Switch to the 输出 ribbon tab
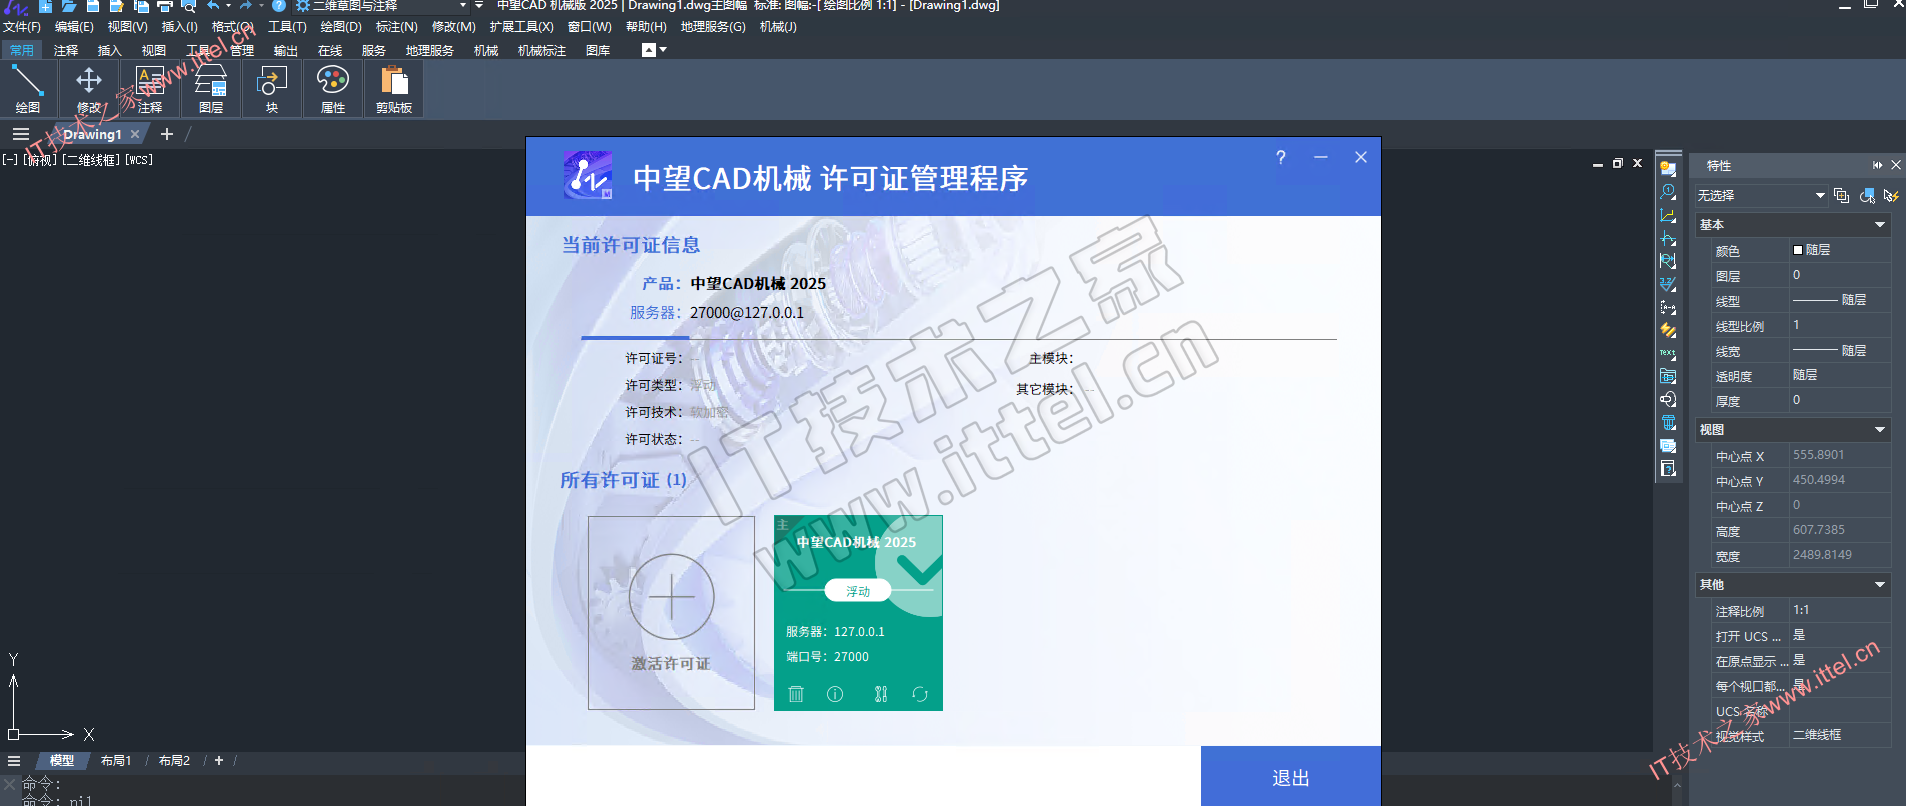1906x806 pixels. (x=286, y=50)
